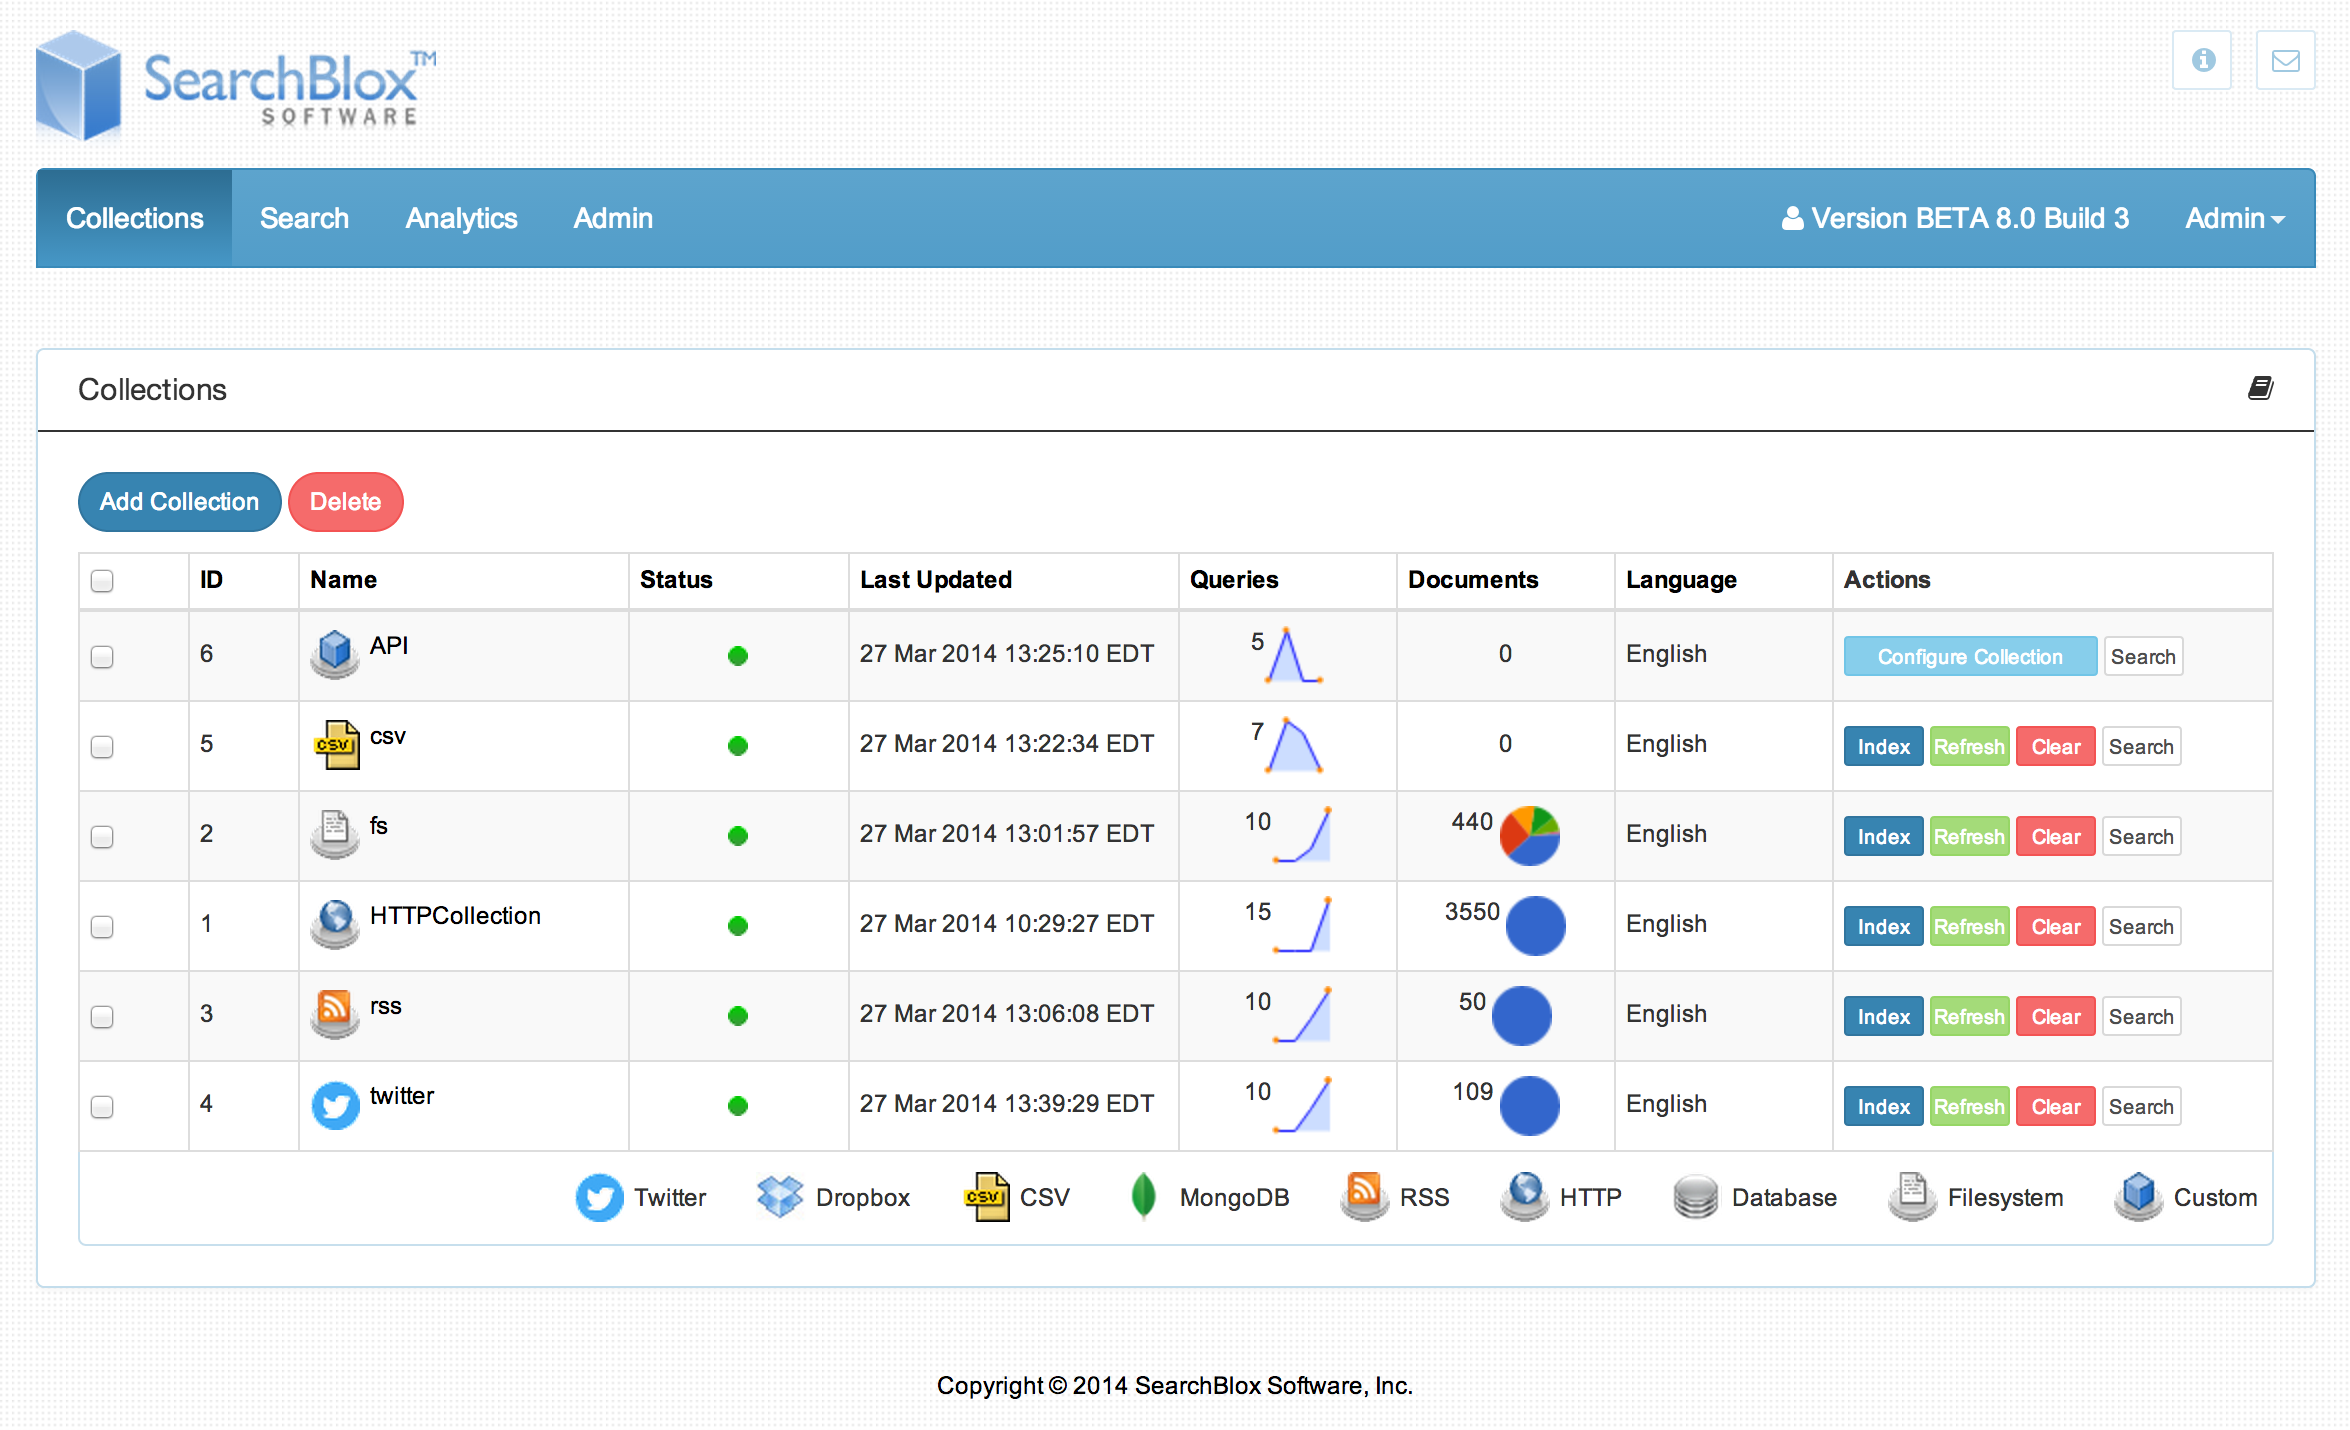Click the Dropbox icon in legend
Viewport: 2350px width, 1430px height.
[x=780, y=1196]
